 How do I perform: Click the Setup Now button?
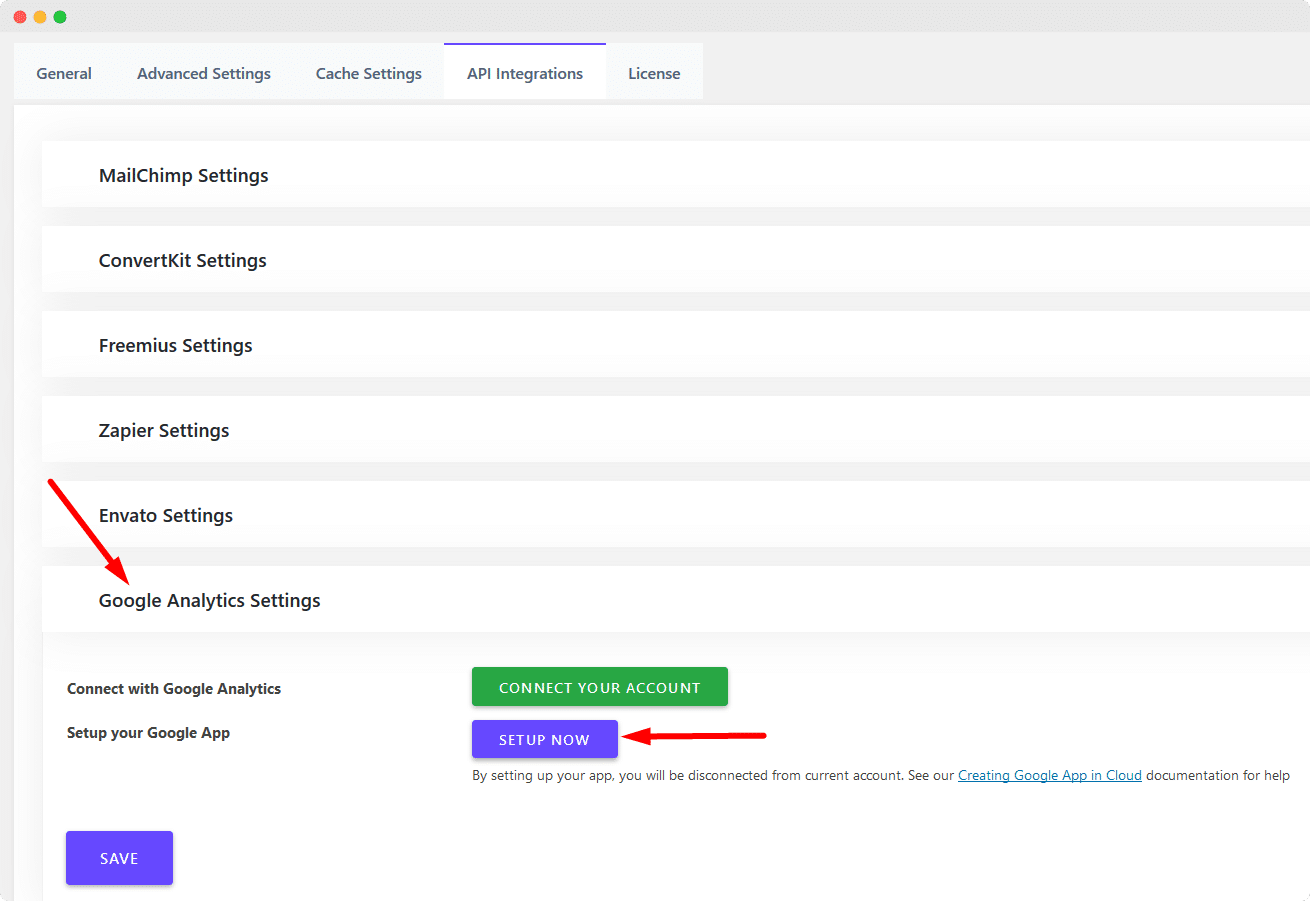(545, 739)
